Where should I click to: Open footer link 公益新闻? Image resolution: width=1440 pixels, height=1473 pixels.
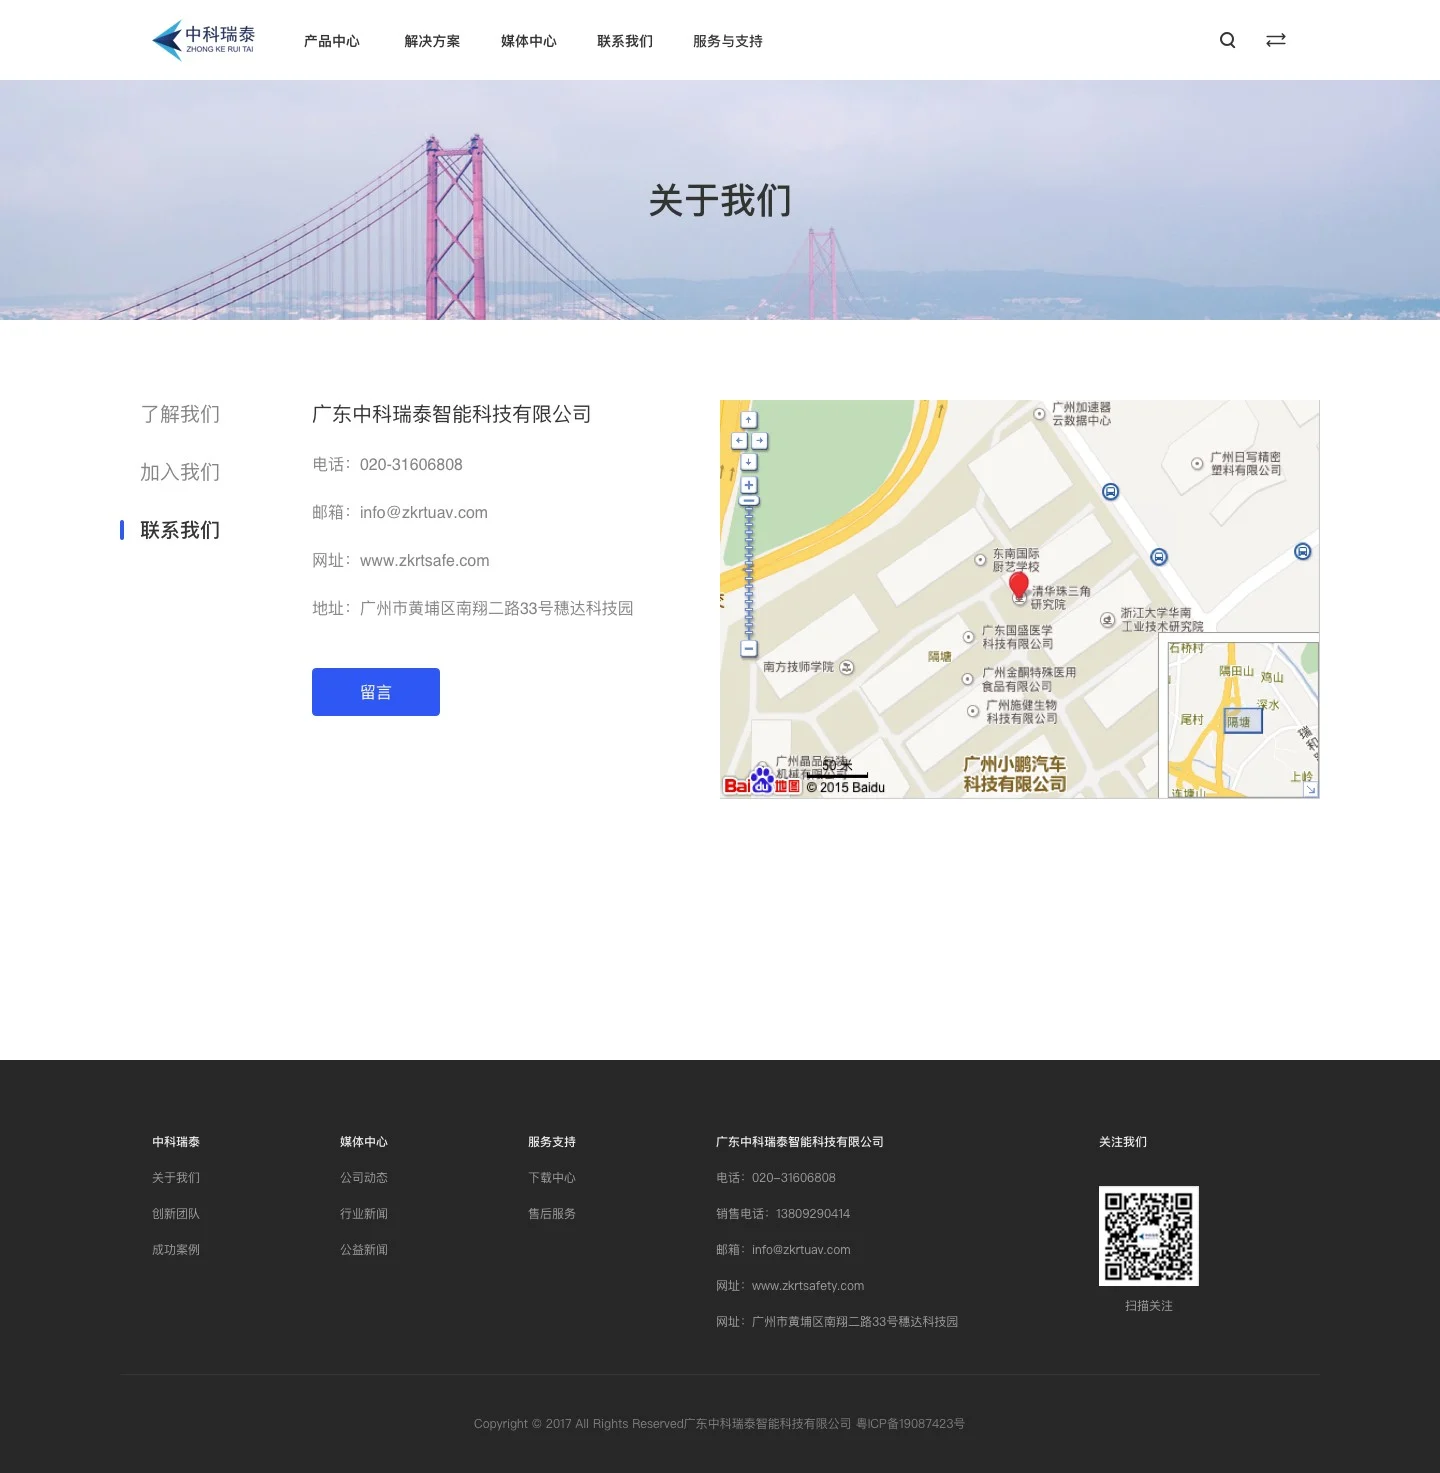pos(364,1250)
